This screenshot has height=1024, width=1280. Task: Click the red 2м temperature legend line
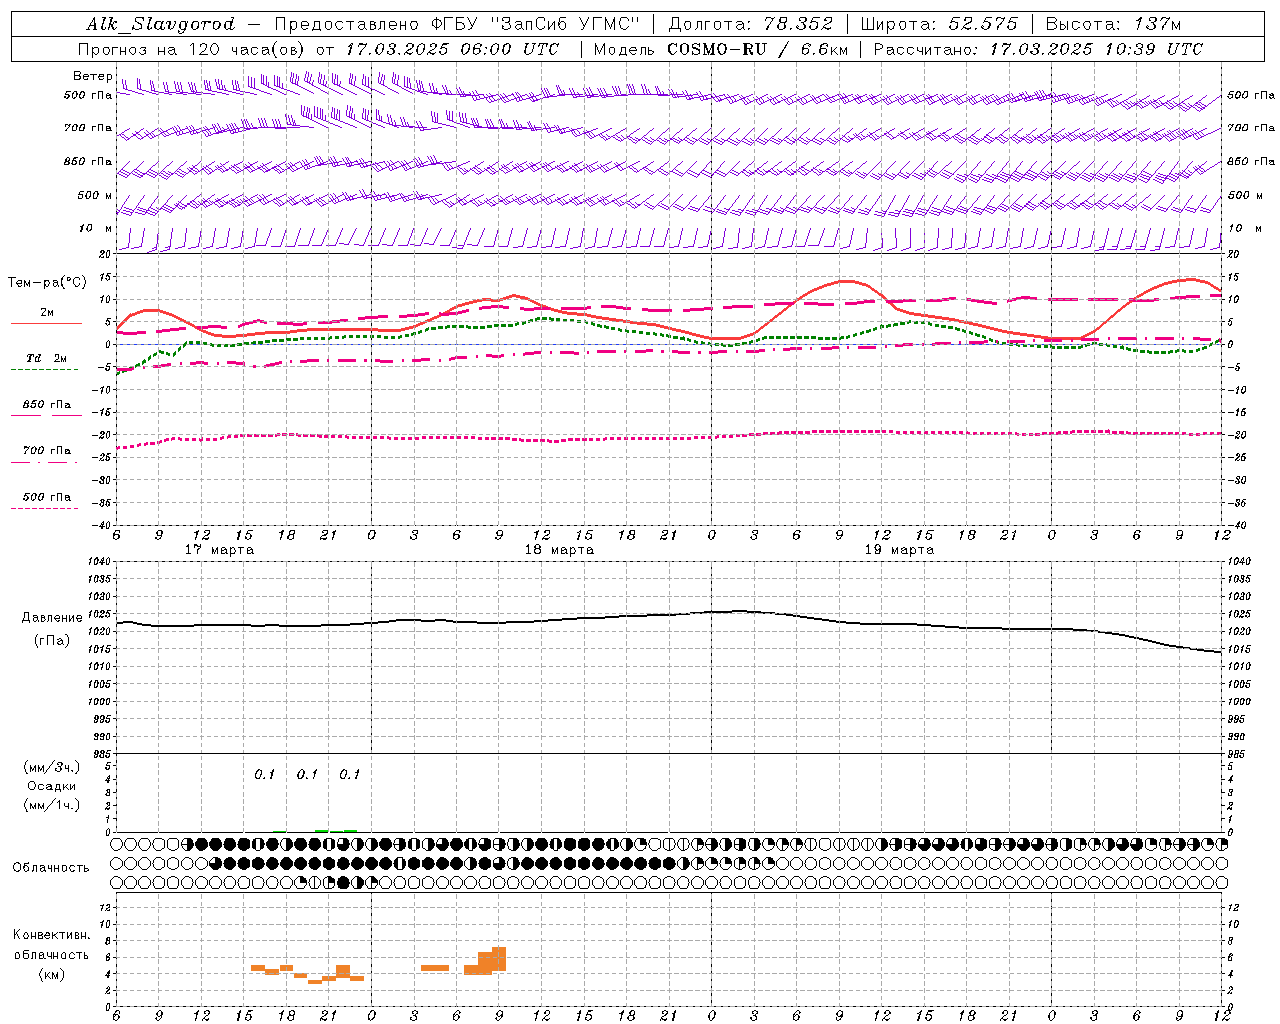pyautogui.click(x=46, y=323)
